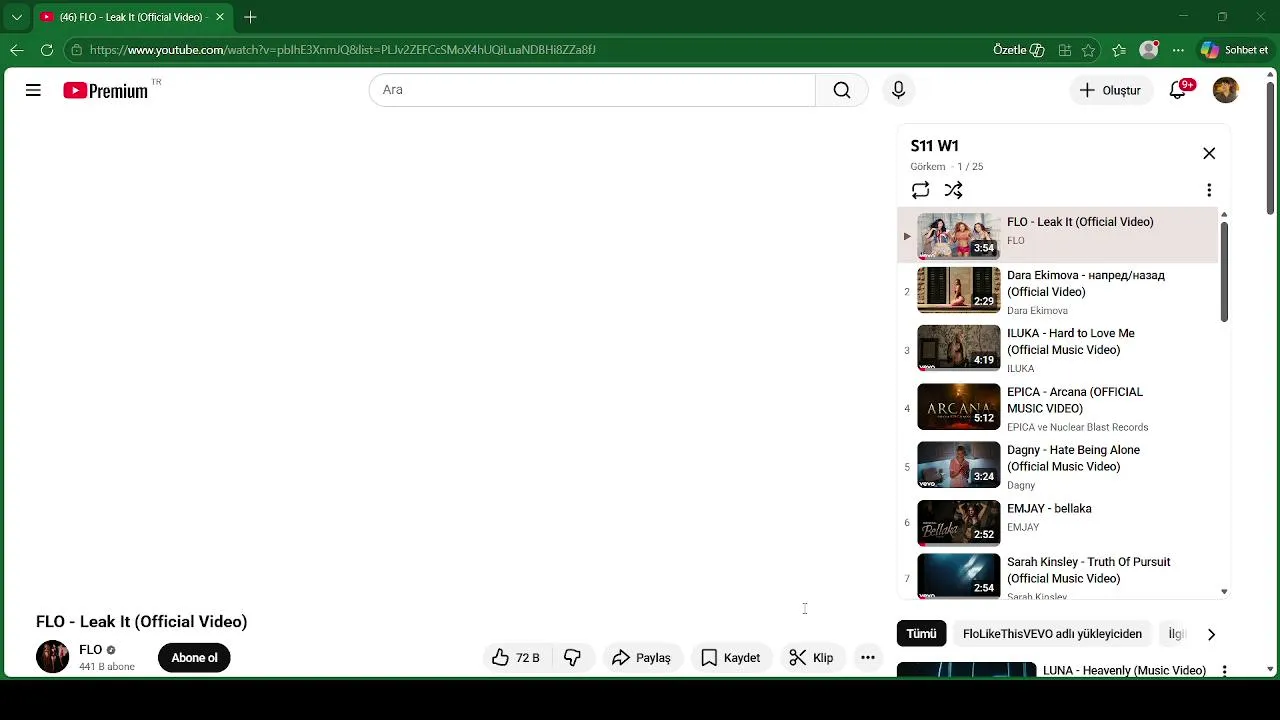
Task: Select EPICA - Arcana playlist entry
Action: coord(1057,408)
